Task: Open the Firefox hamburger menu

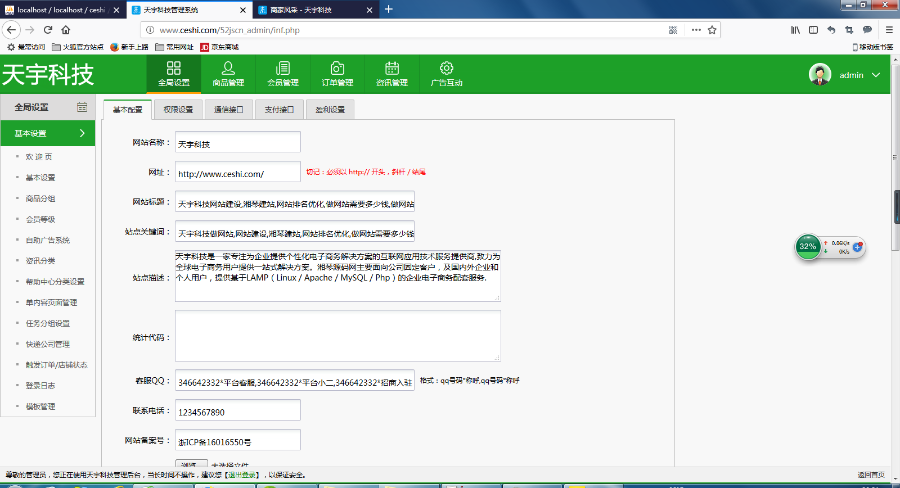Action: coord(889,30)
